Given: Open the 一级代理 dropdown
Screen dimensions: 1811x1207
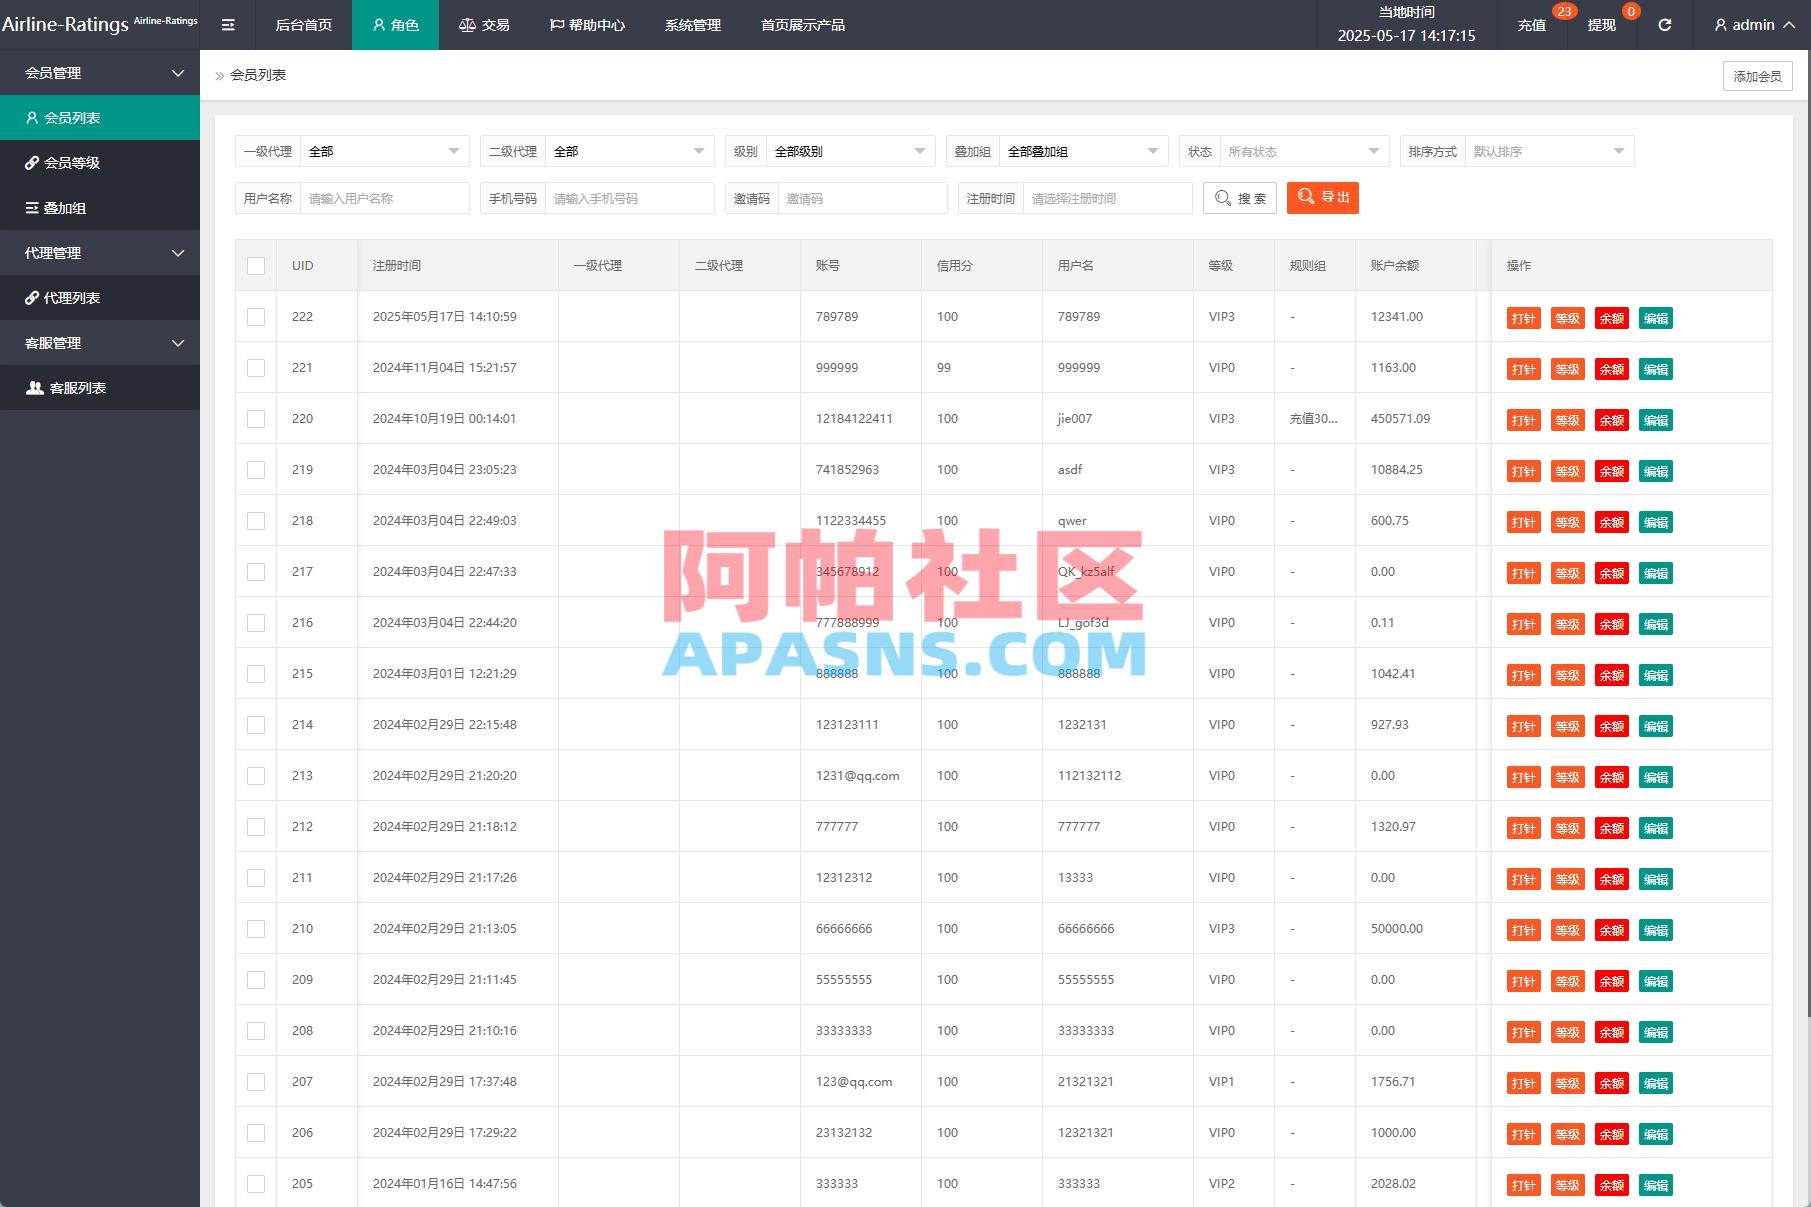Looking at the screenshot, I should pos(384,151).
